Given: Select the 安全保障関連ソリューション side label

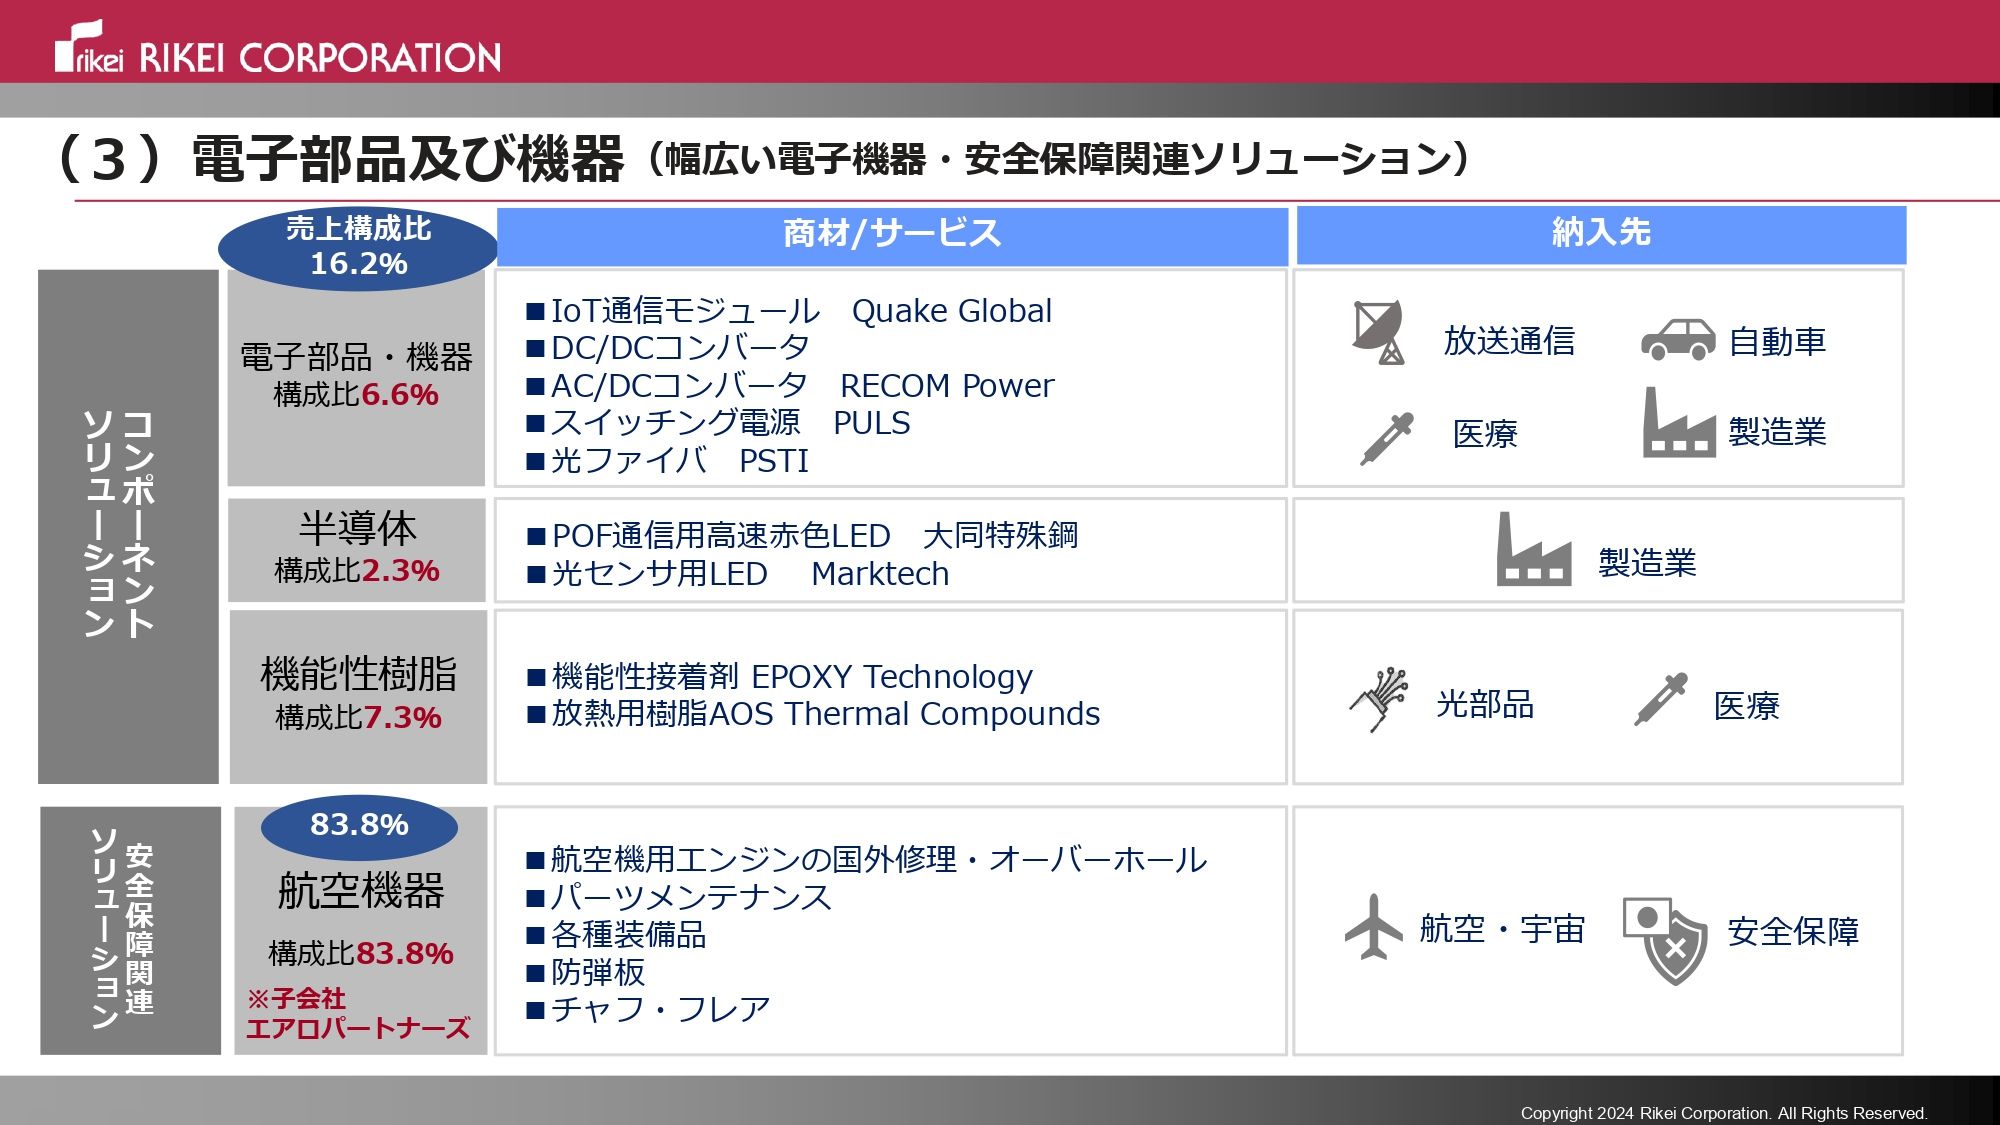Looking at the screenshot, I should click(130, 930).
